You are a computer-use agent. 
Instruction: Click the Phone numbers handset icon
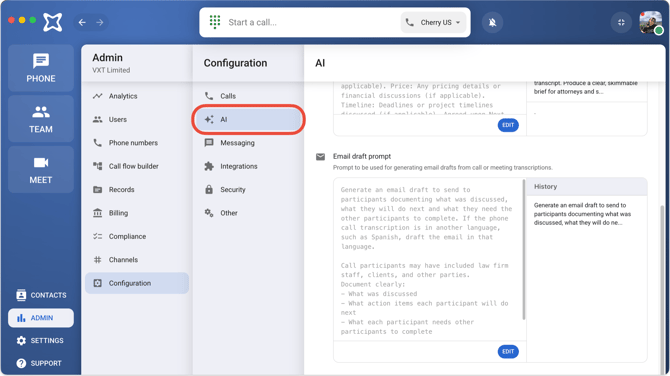tap(97, 143)
